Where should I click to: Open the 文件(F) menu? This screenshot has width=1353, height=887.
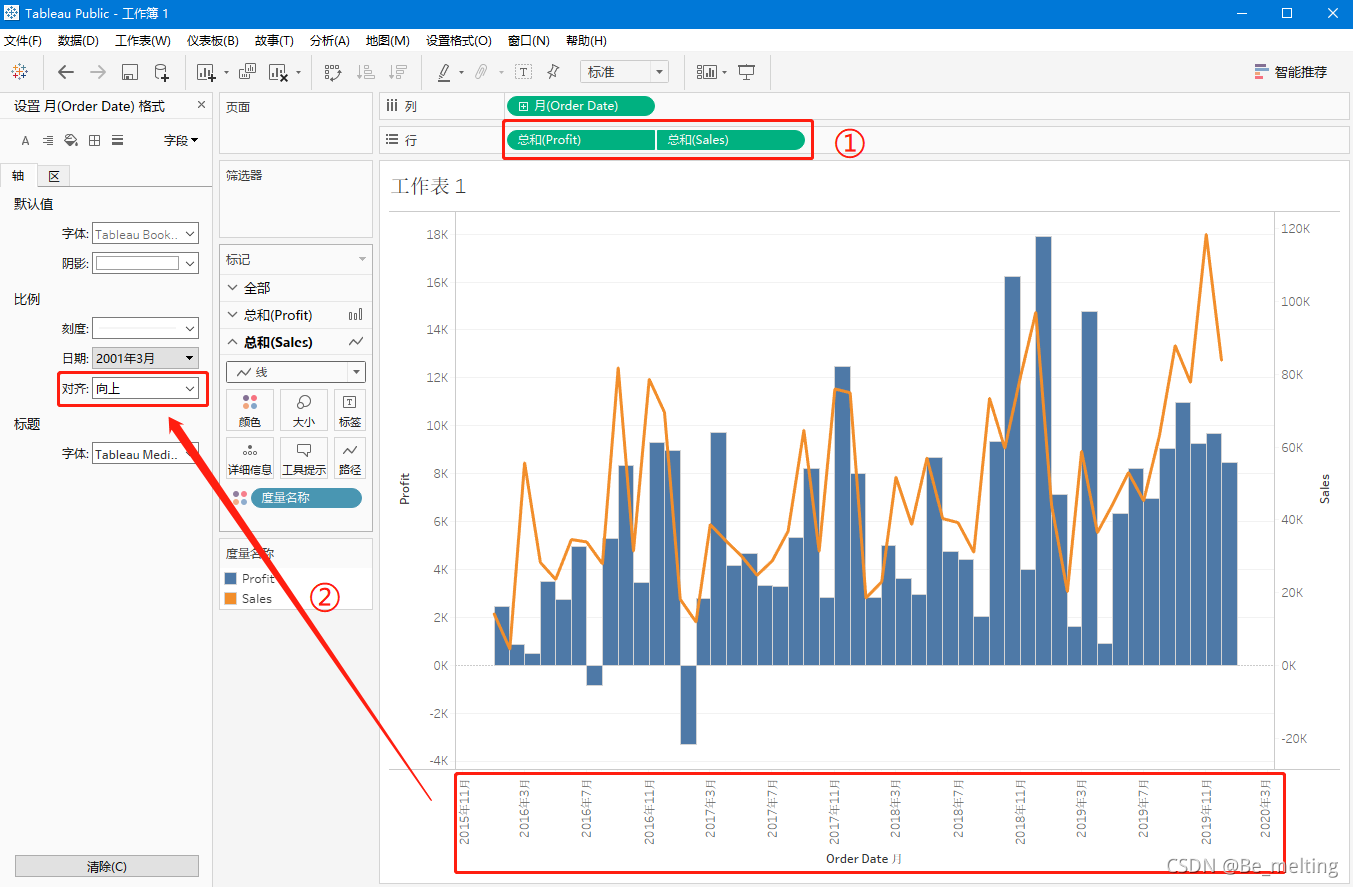(23, 41)
